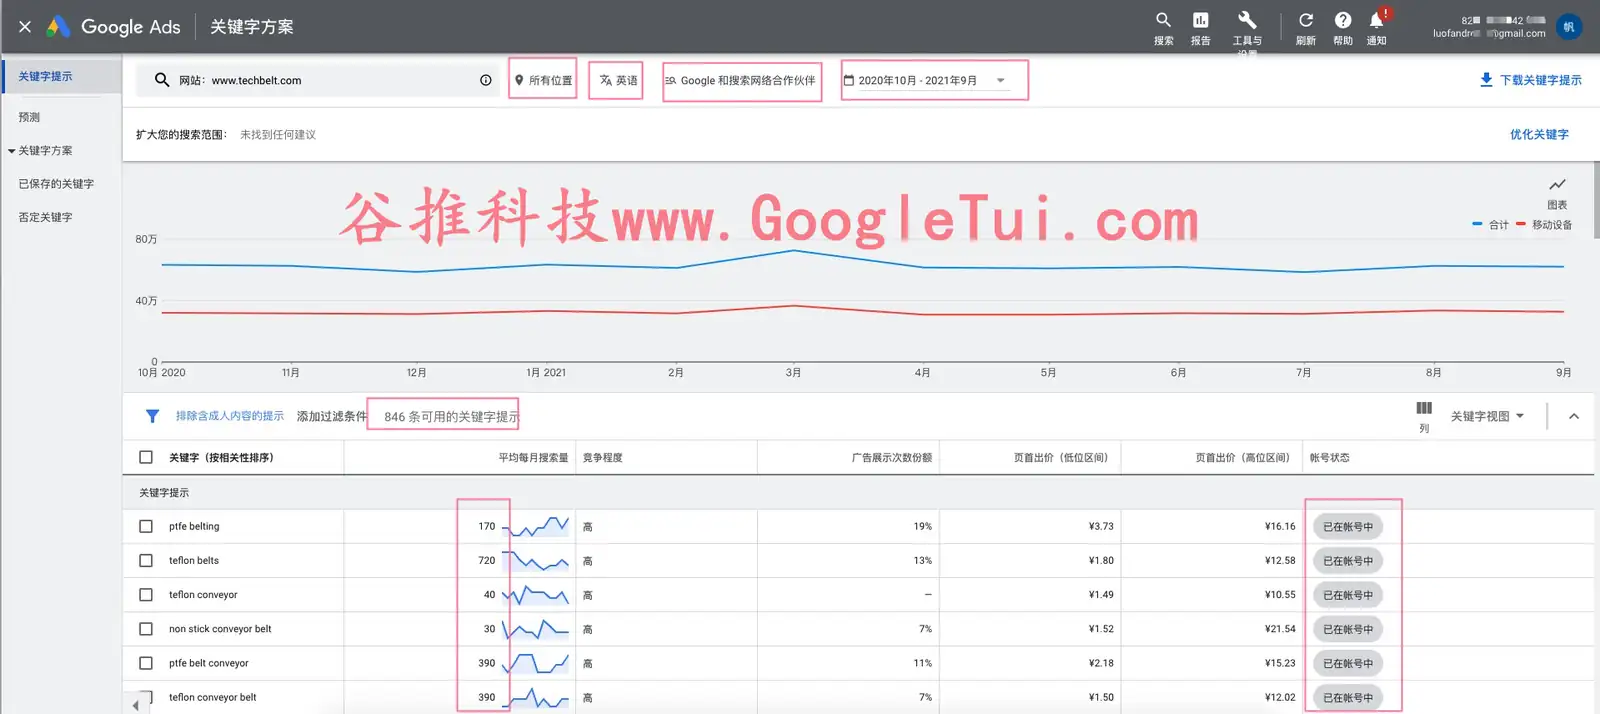The width and height of the screenshot is (1600, 714).
Task: Check the ptfe belt conveyor row
Action: [146, 663]
